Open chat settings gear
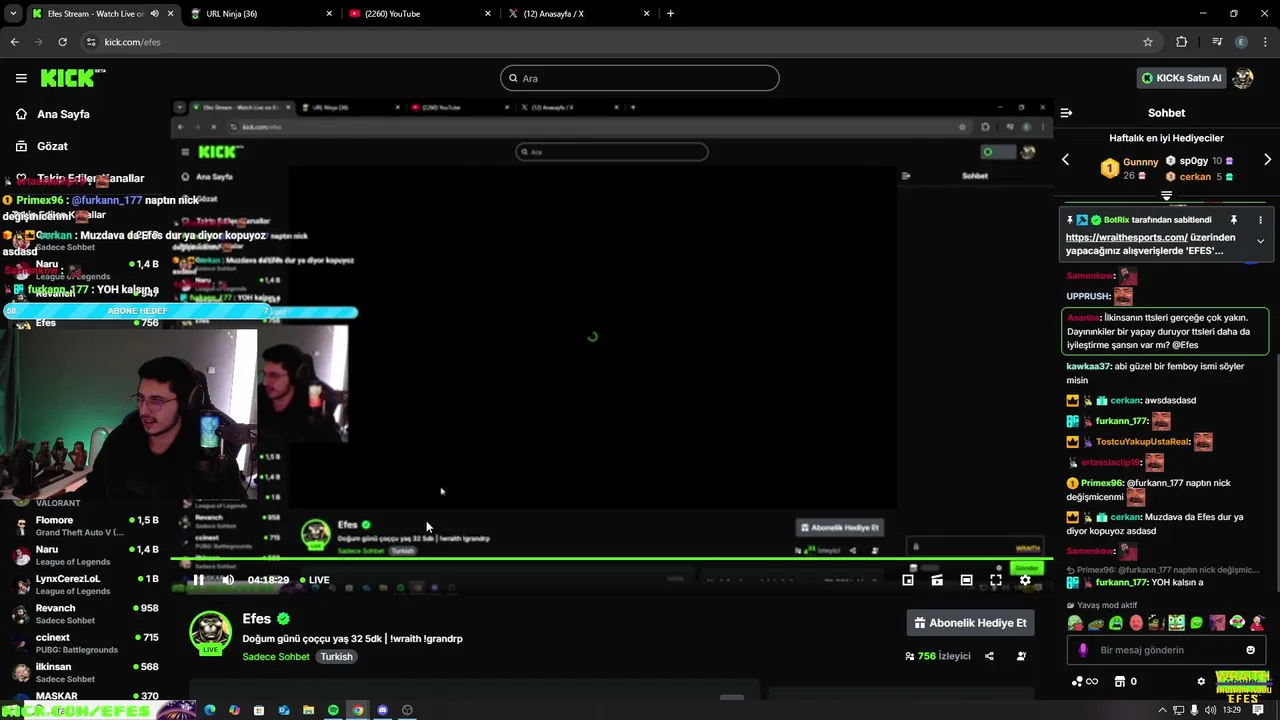The width and height of the screenshot is (1280, 720). 1201,682
